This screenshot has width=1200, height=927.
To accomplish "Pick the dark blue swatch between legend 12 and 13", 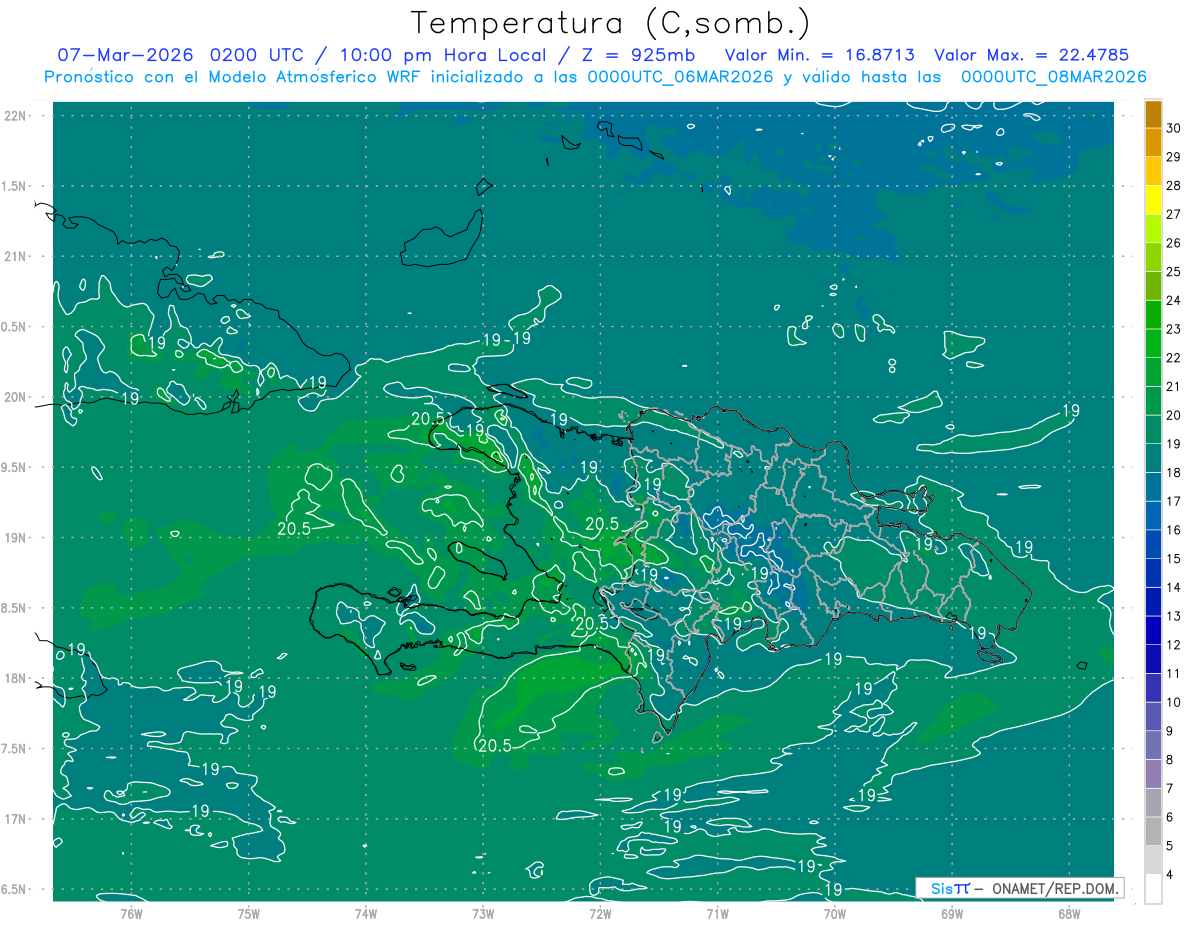I will (1153, 631).
